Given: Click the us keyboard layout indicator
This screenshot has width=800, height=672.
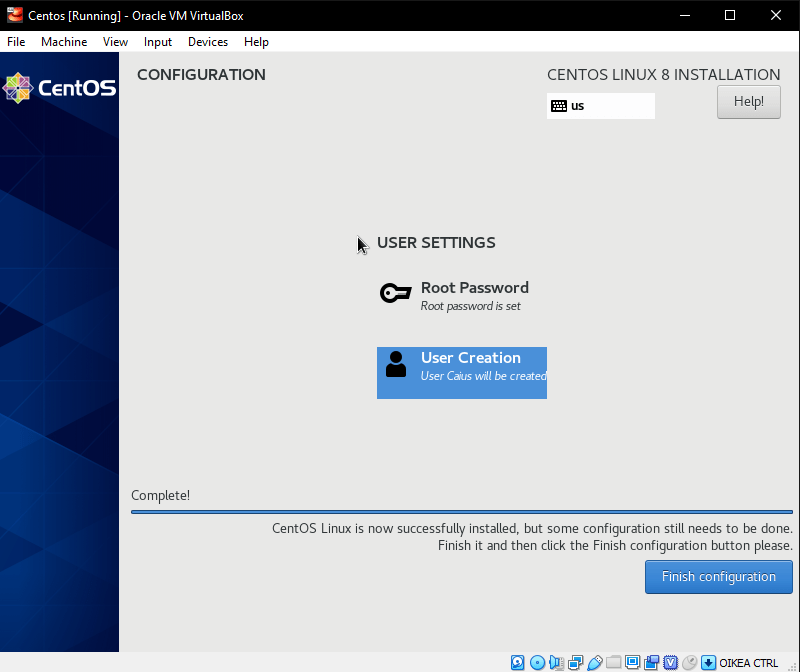Looking at the screenshot, I should point(600,106).
